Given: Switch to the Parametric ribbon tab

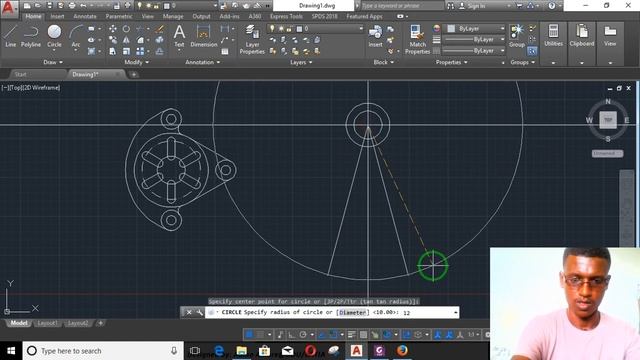Looking at the screenshot, I should coord(119,16).
